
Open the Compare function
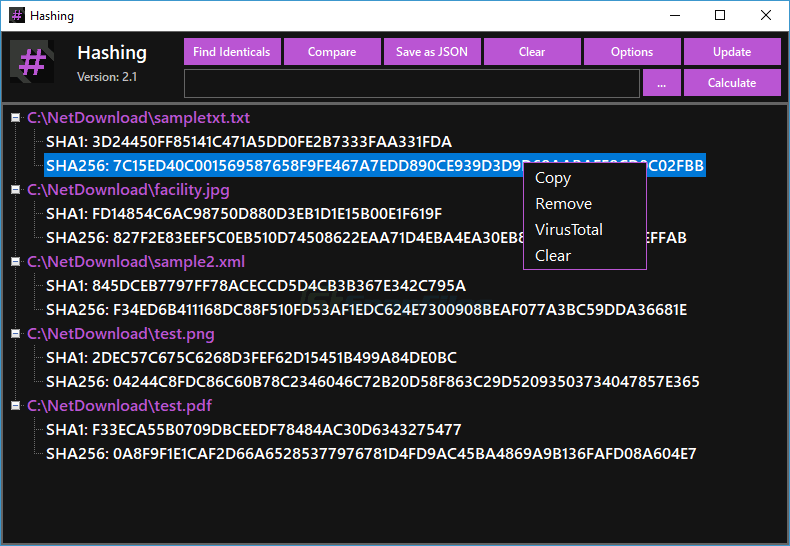click(332, 52)
